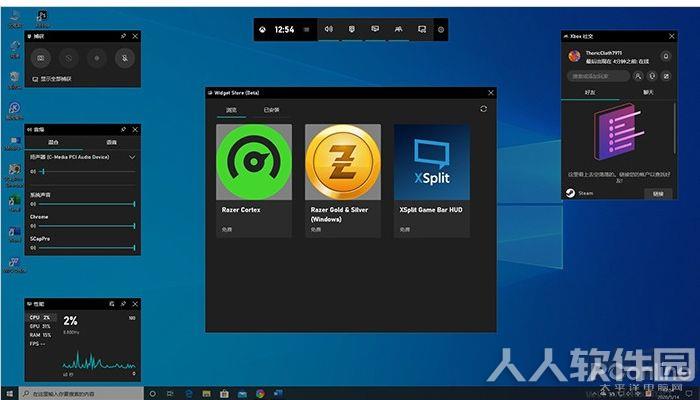The width and height of the screenshot is (700, 400).
Task: Click the user avatar in Xbox Social
Action: [x=574, y=56]
